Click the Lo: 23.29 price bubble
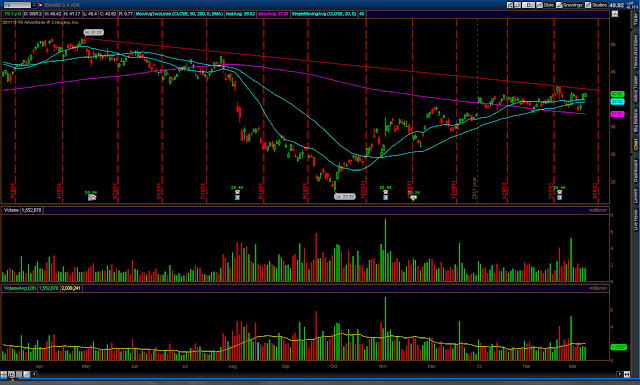The height and width of the screenshot is (385, 640). [344, 196]
